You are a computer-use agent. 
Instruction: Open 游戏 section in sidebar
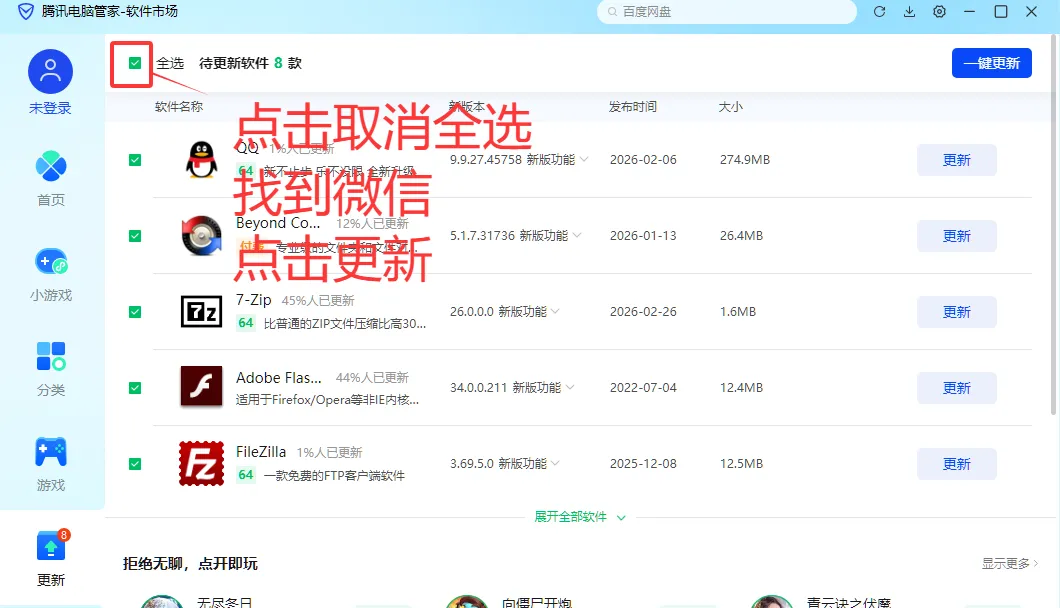pyautogui.click(x=51, y=464)
